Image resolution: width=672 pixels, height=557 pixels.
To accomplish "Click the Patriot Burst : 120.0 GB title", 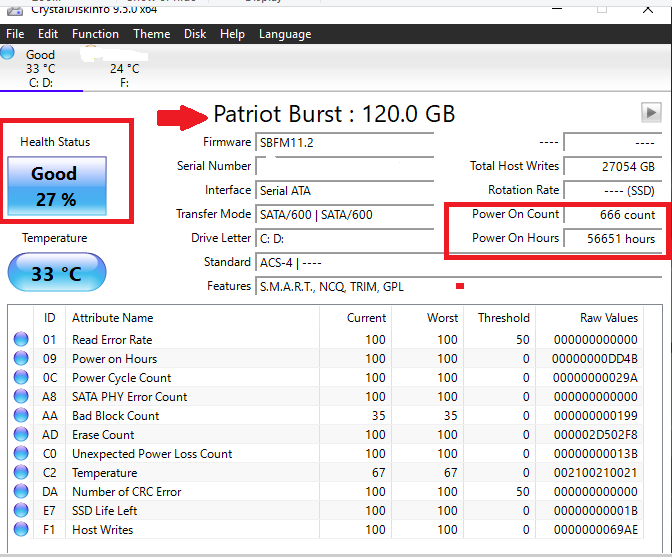I will [x=334, y=114].
